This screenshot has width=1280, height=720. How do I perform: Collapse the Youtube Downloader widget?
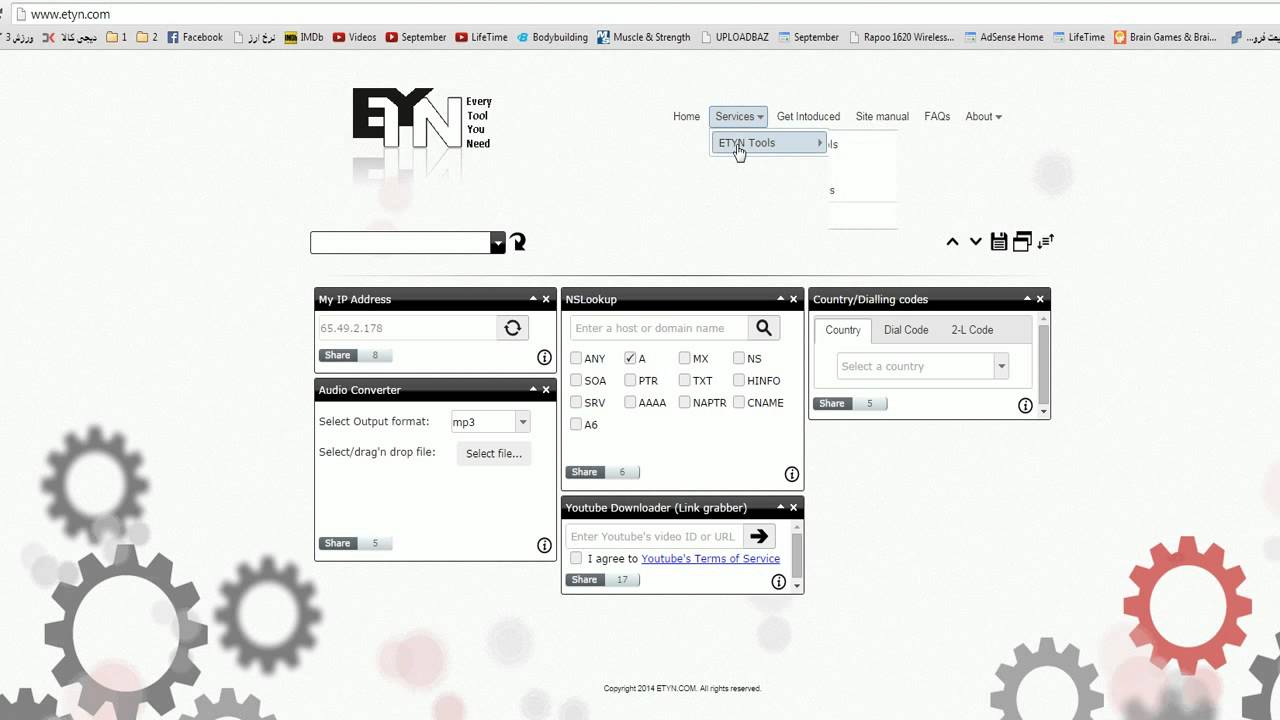pyautogui.click(x=781, y=507)
